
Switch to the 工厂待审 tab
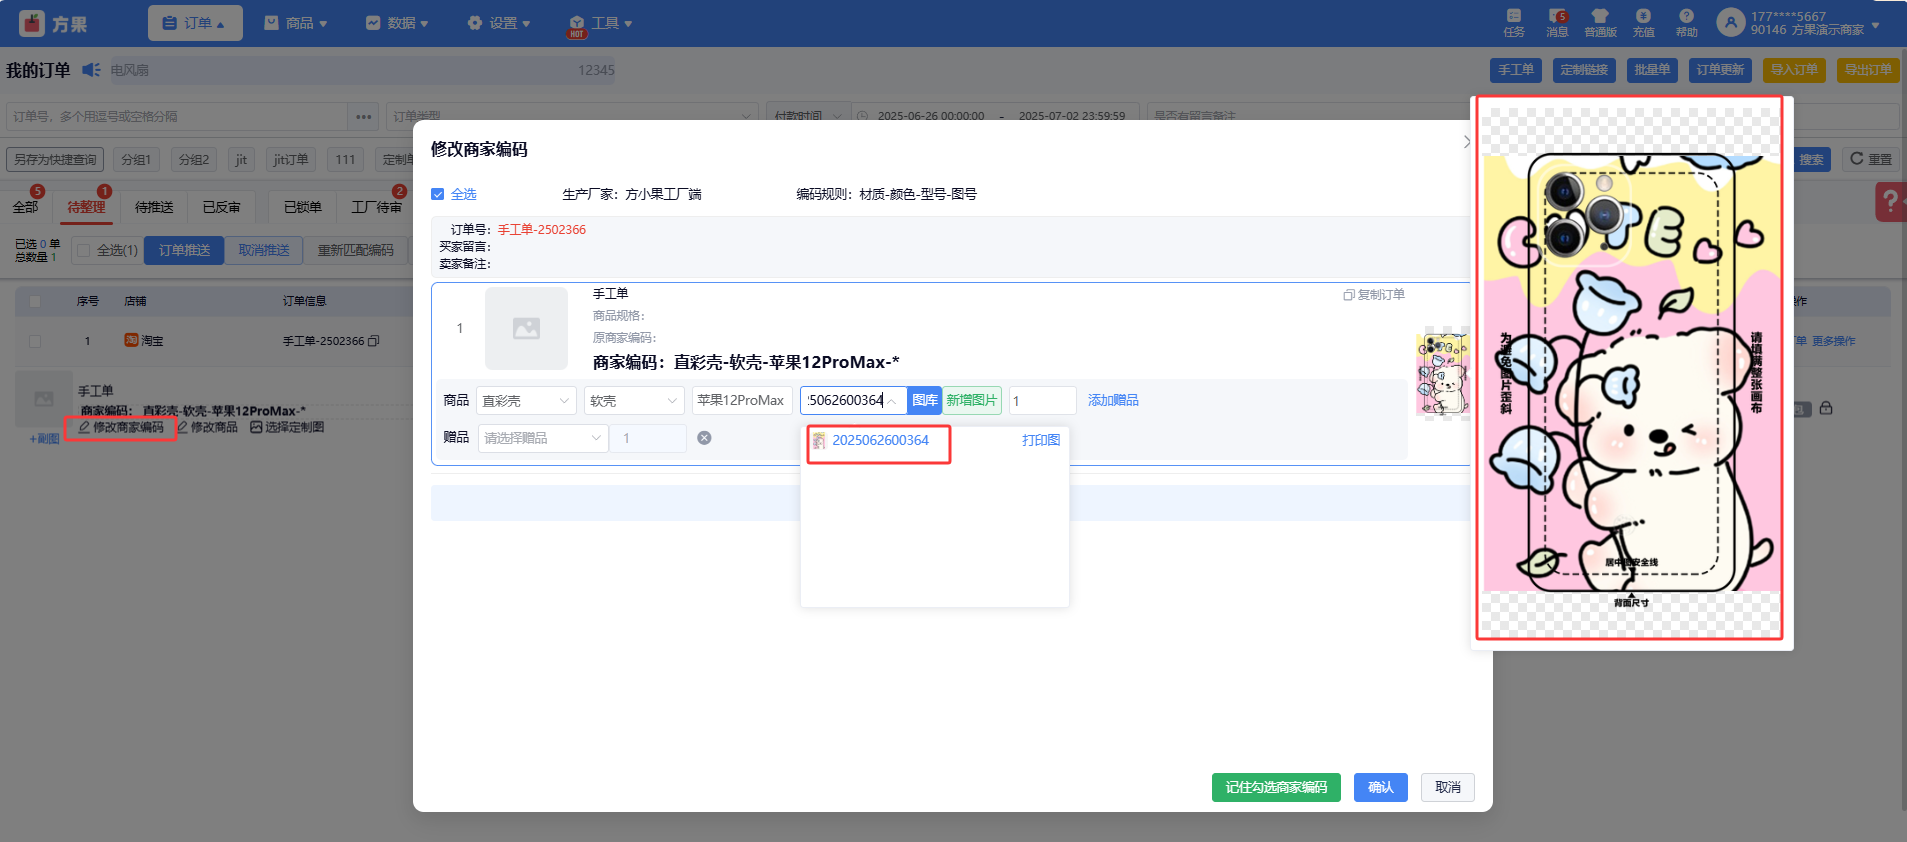pos(377,207)
